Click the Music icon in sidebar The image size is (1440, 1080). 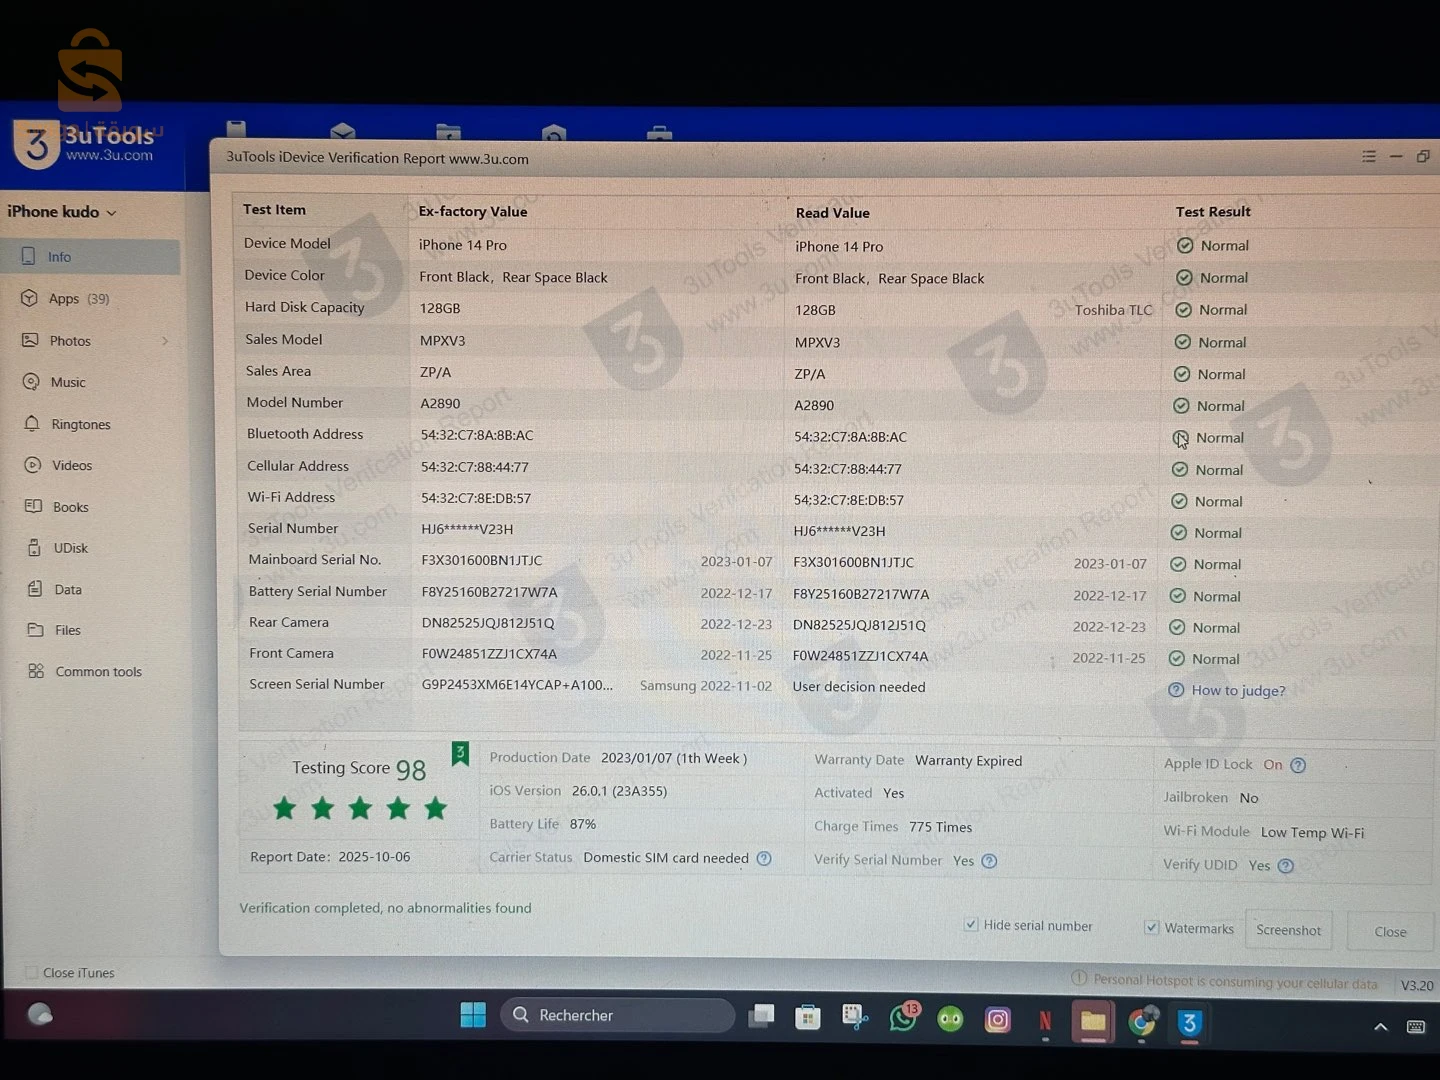click(x=31, y=382)
